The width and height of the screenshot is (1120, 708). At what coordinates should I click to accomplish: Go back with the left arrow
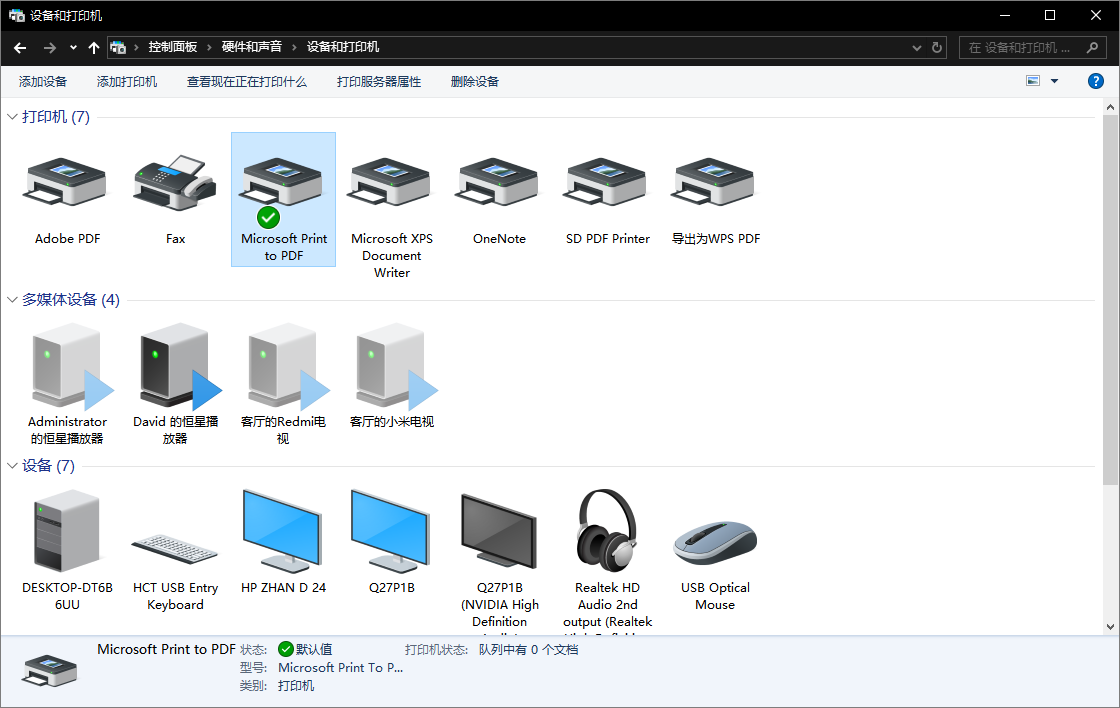point(20,48)
